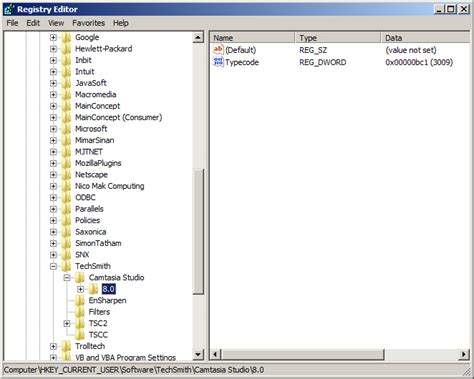Sort values by Data column header

pos(425,38)
